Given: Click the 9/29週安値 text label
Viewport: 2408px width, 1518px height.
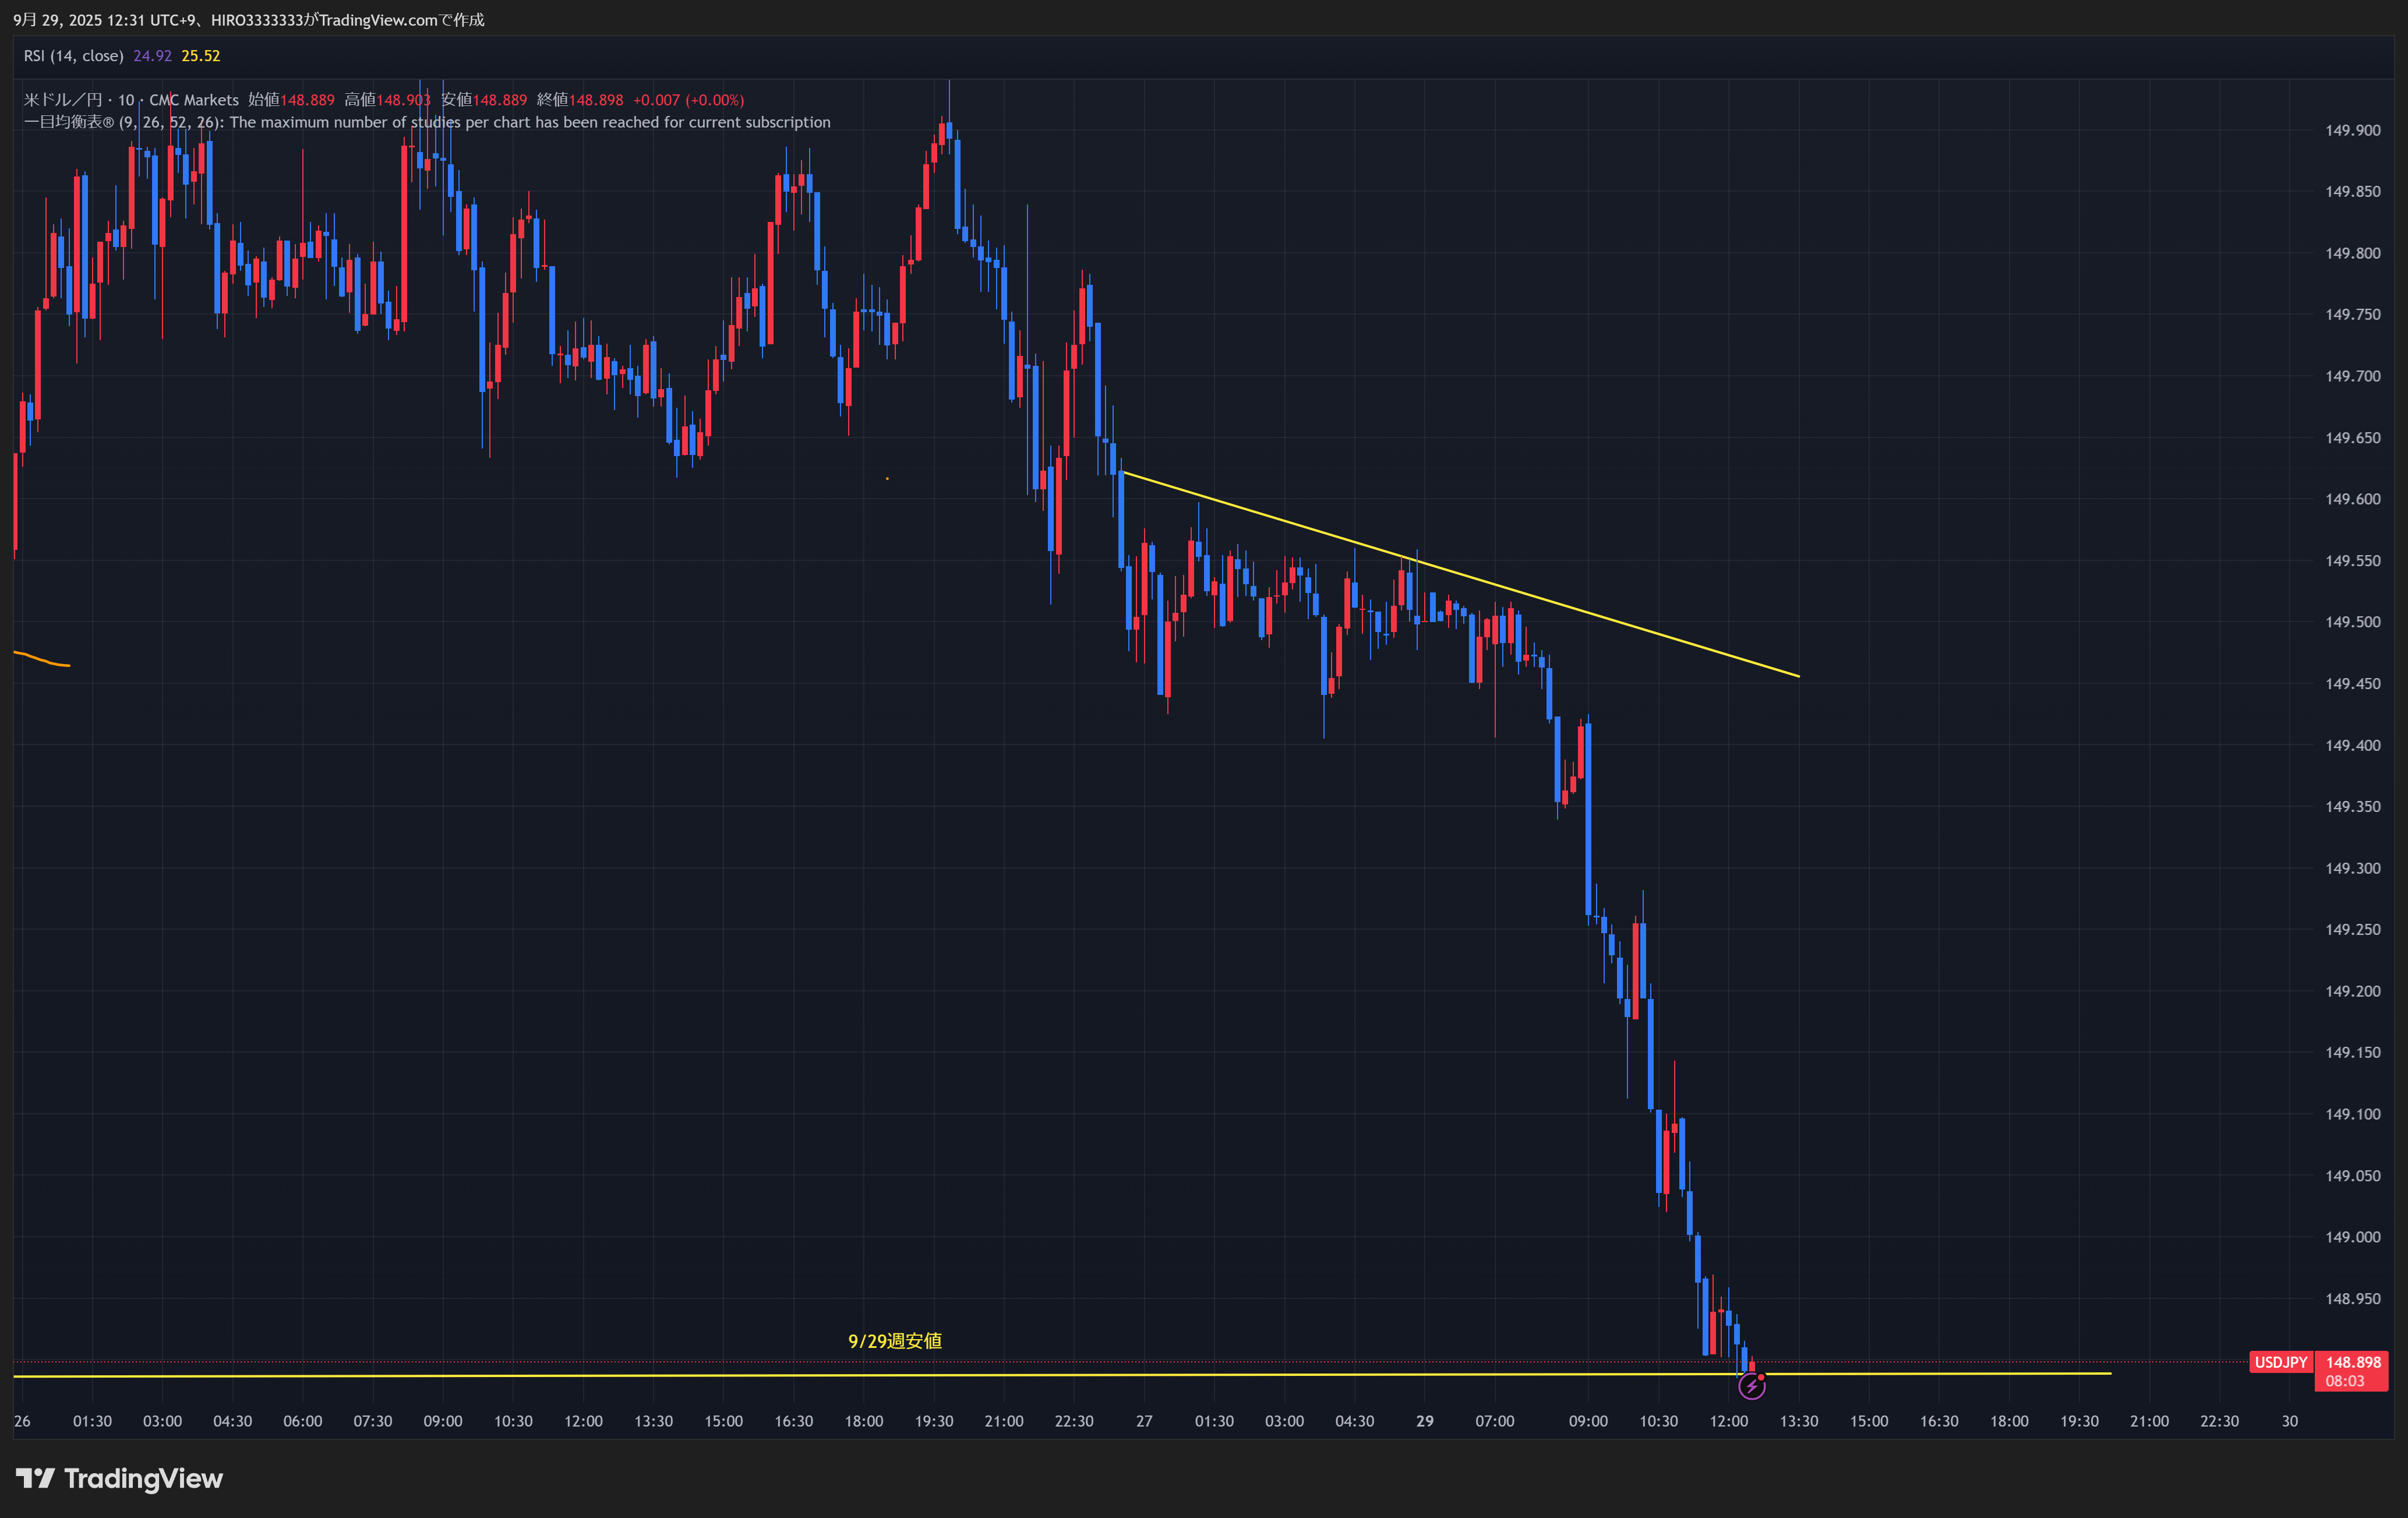Looking at the screenshot, I should [x=894, y=1341].
